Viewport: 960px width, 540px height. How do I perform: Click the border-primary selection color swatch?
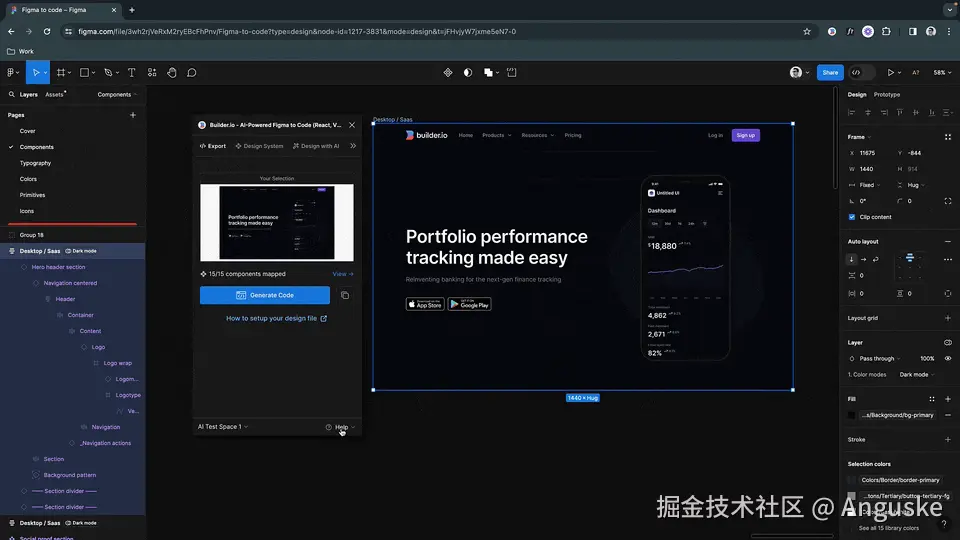(851, 480)
